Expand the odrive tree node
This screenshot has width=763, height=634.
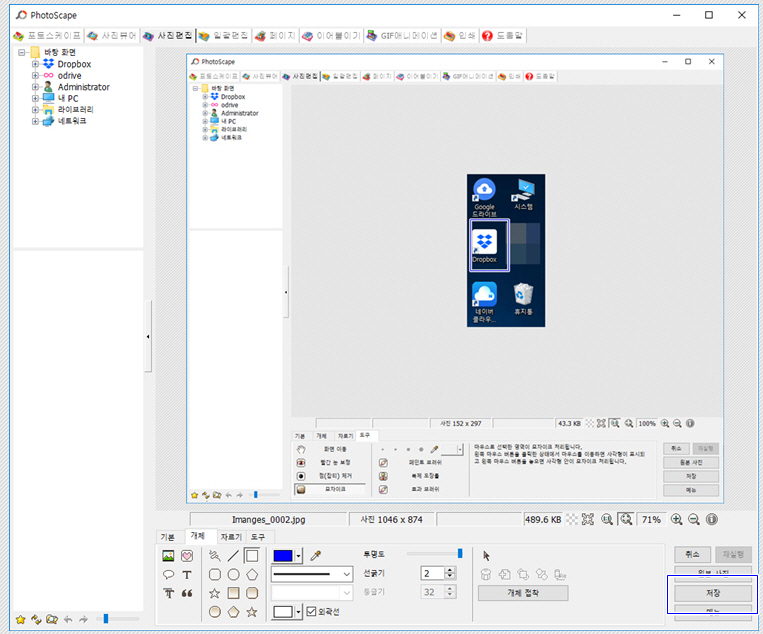[x=35, y=75]
